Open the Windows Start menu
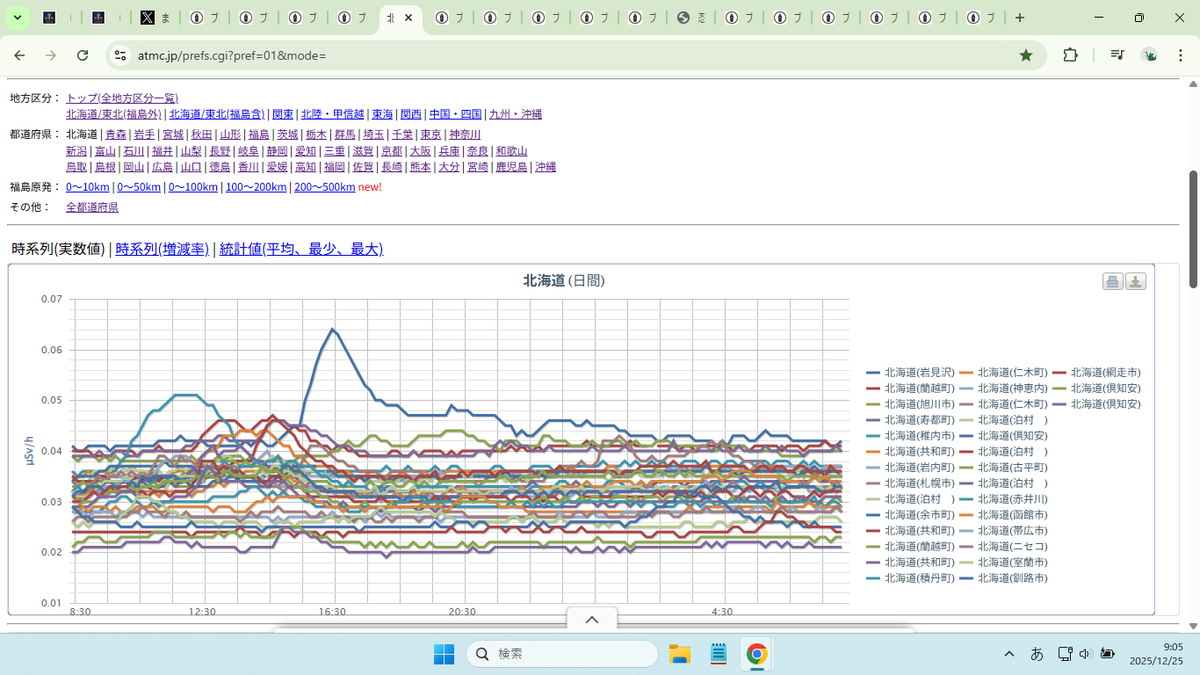Viewport: 1200px width, 675px height. pyautogui.click(x=443, y=654)
